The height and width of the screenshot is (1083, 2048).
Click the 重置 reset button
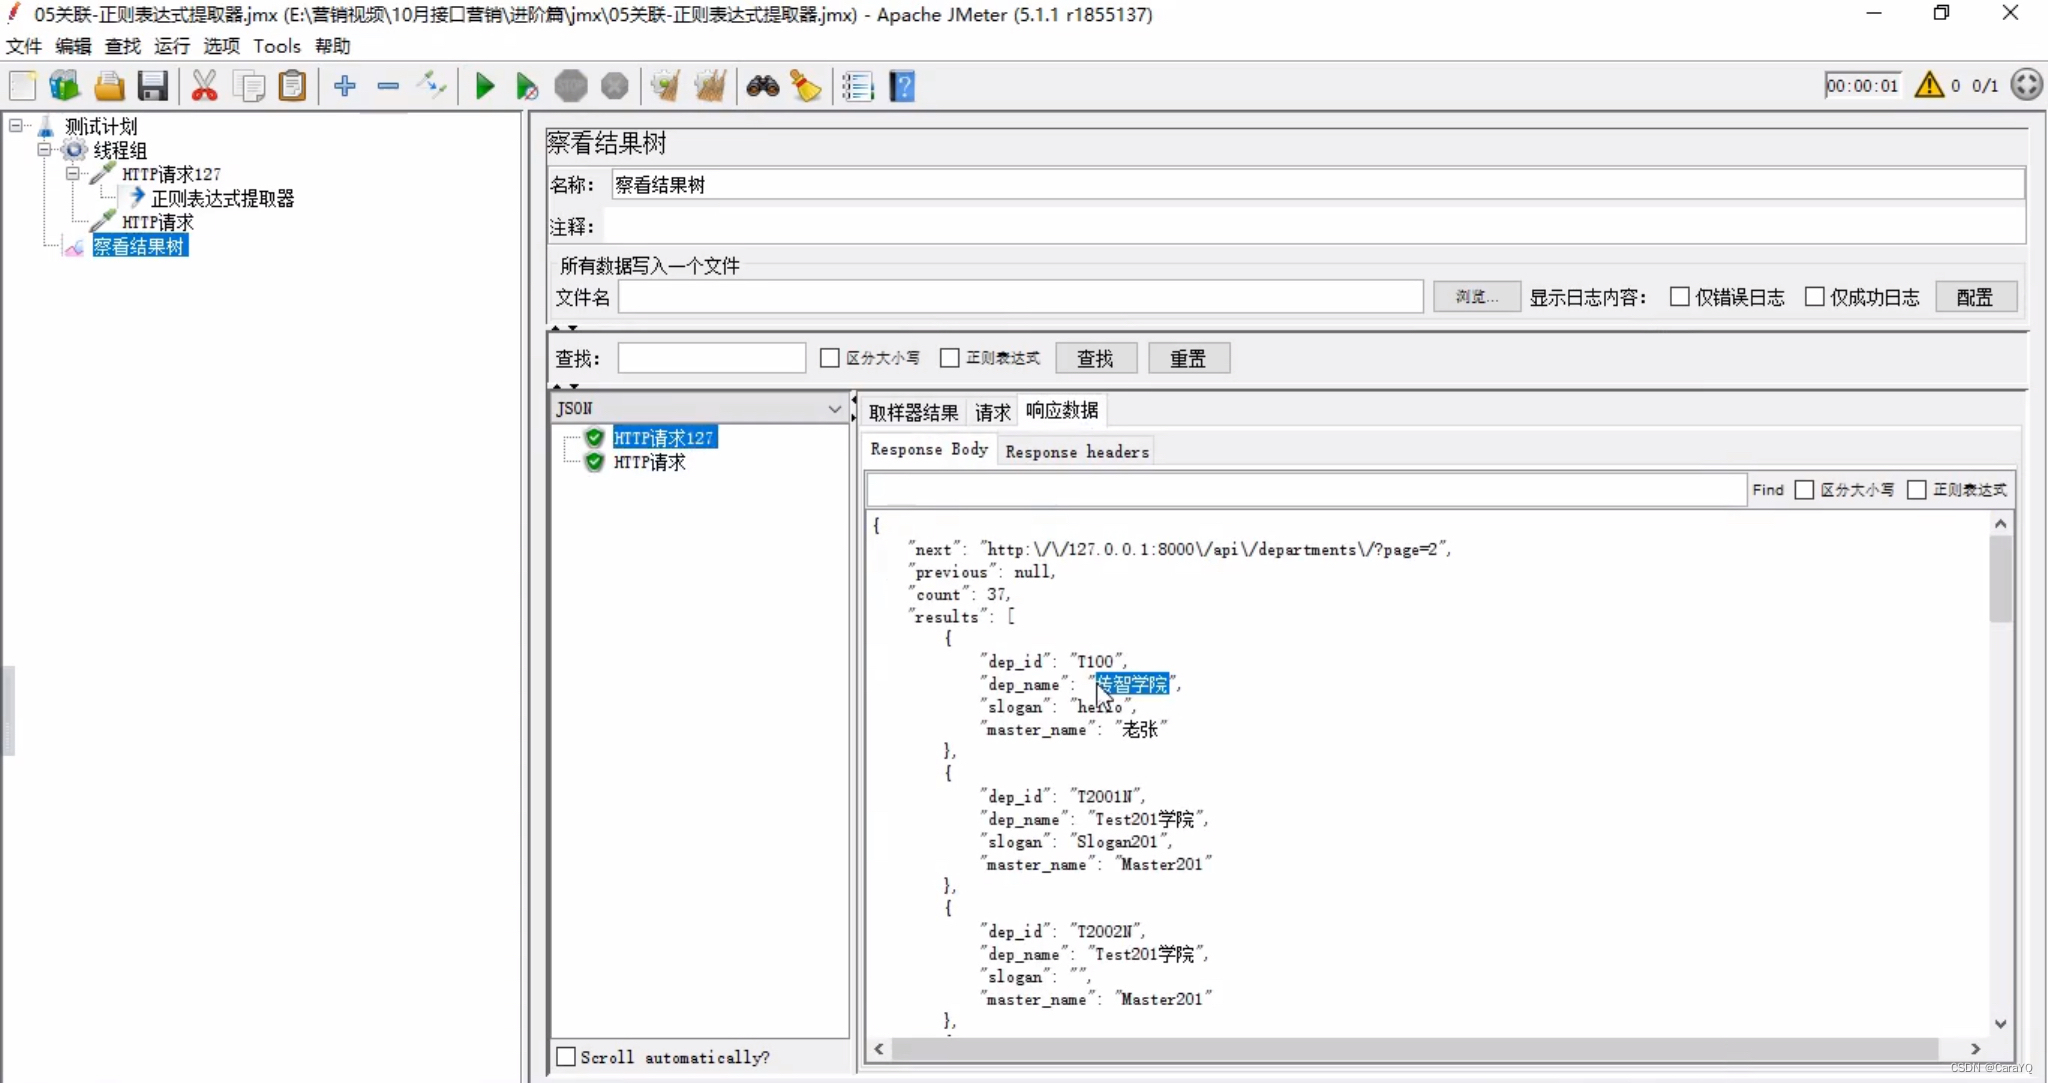(1188, 358)
